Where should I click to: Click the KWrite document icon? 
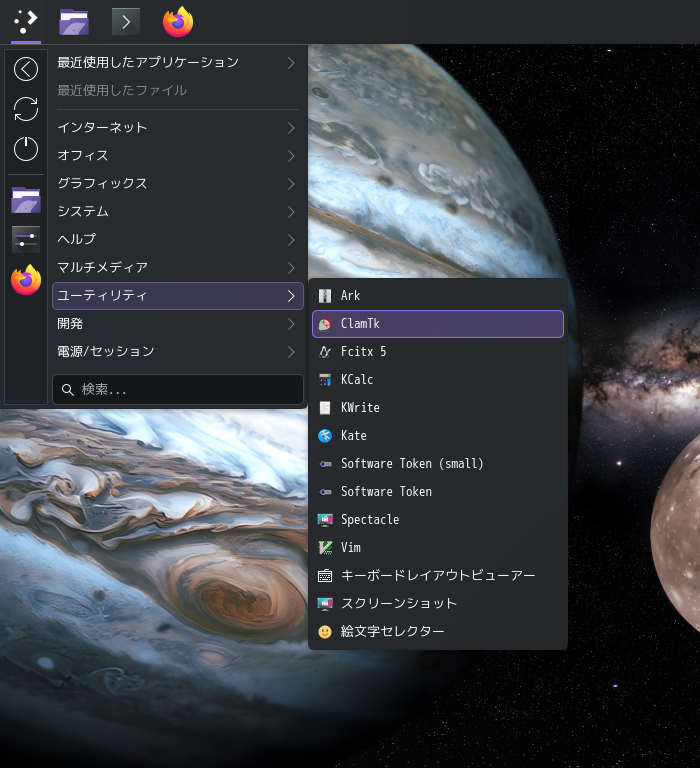coord(325,408)
